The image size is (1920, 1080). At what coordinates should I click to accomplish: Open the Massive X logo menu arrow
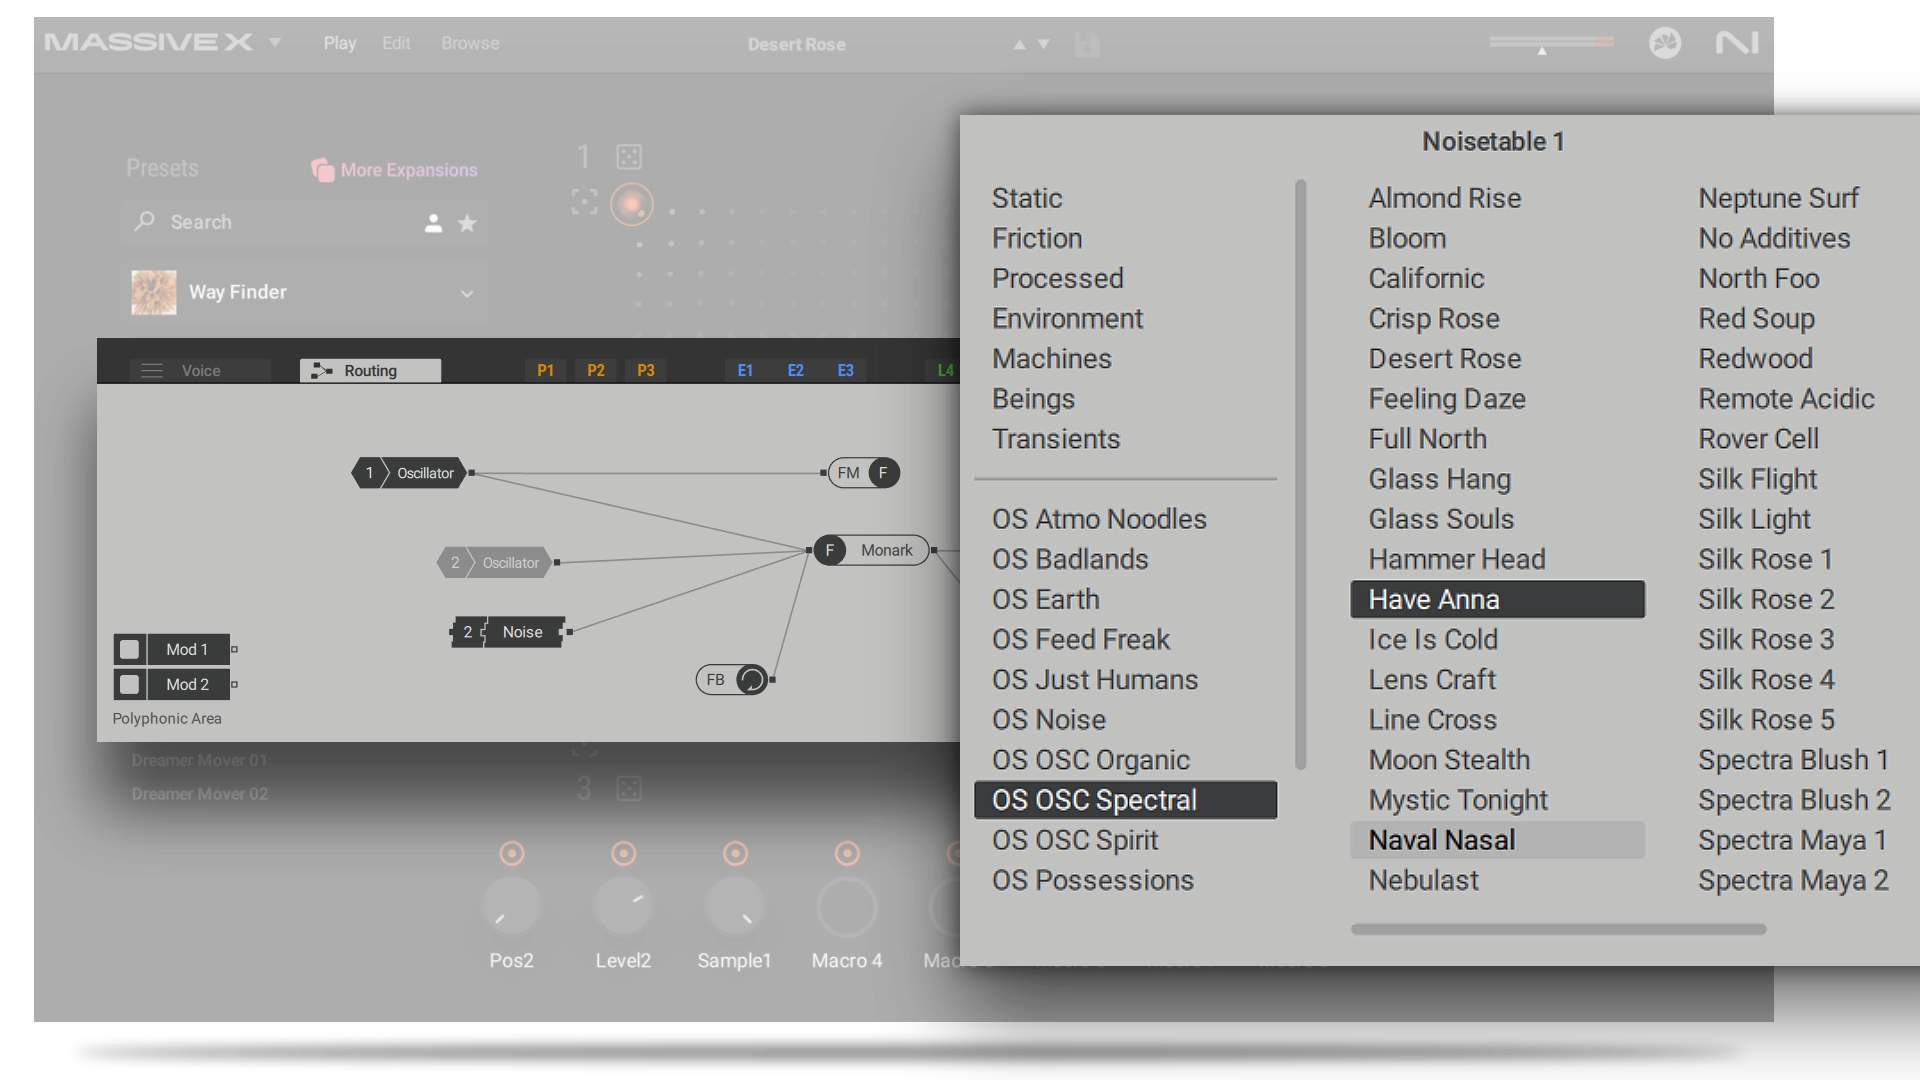click(x=275, y=43)
